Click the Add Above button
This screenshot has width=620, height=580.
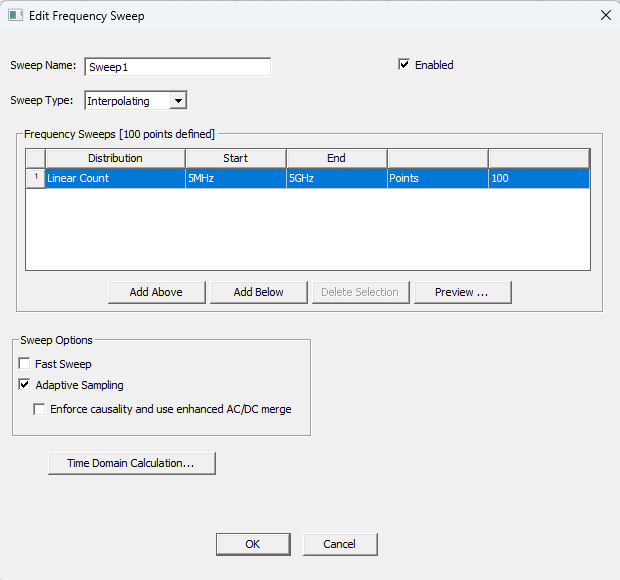click(156, 292)
